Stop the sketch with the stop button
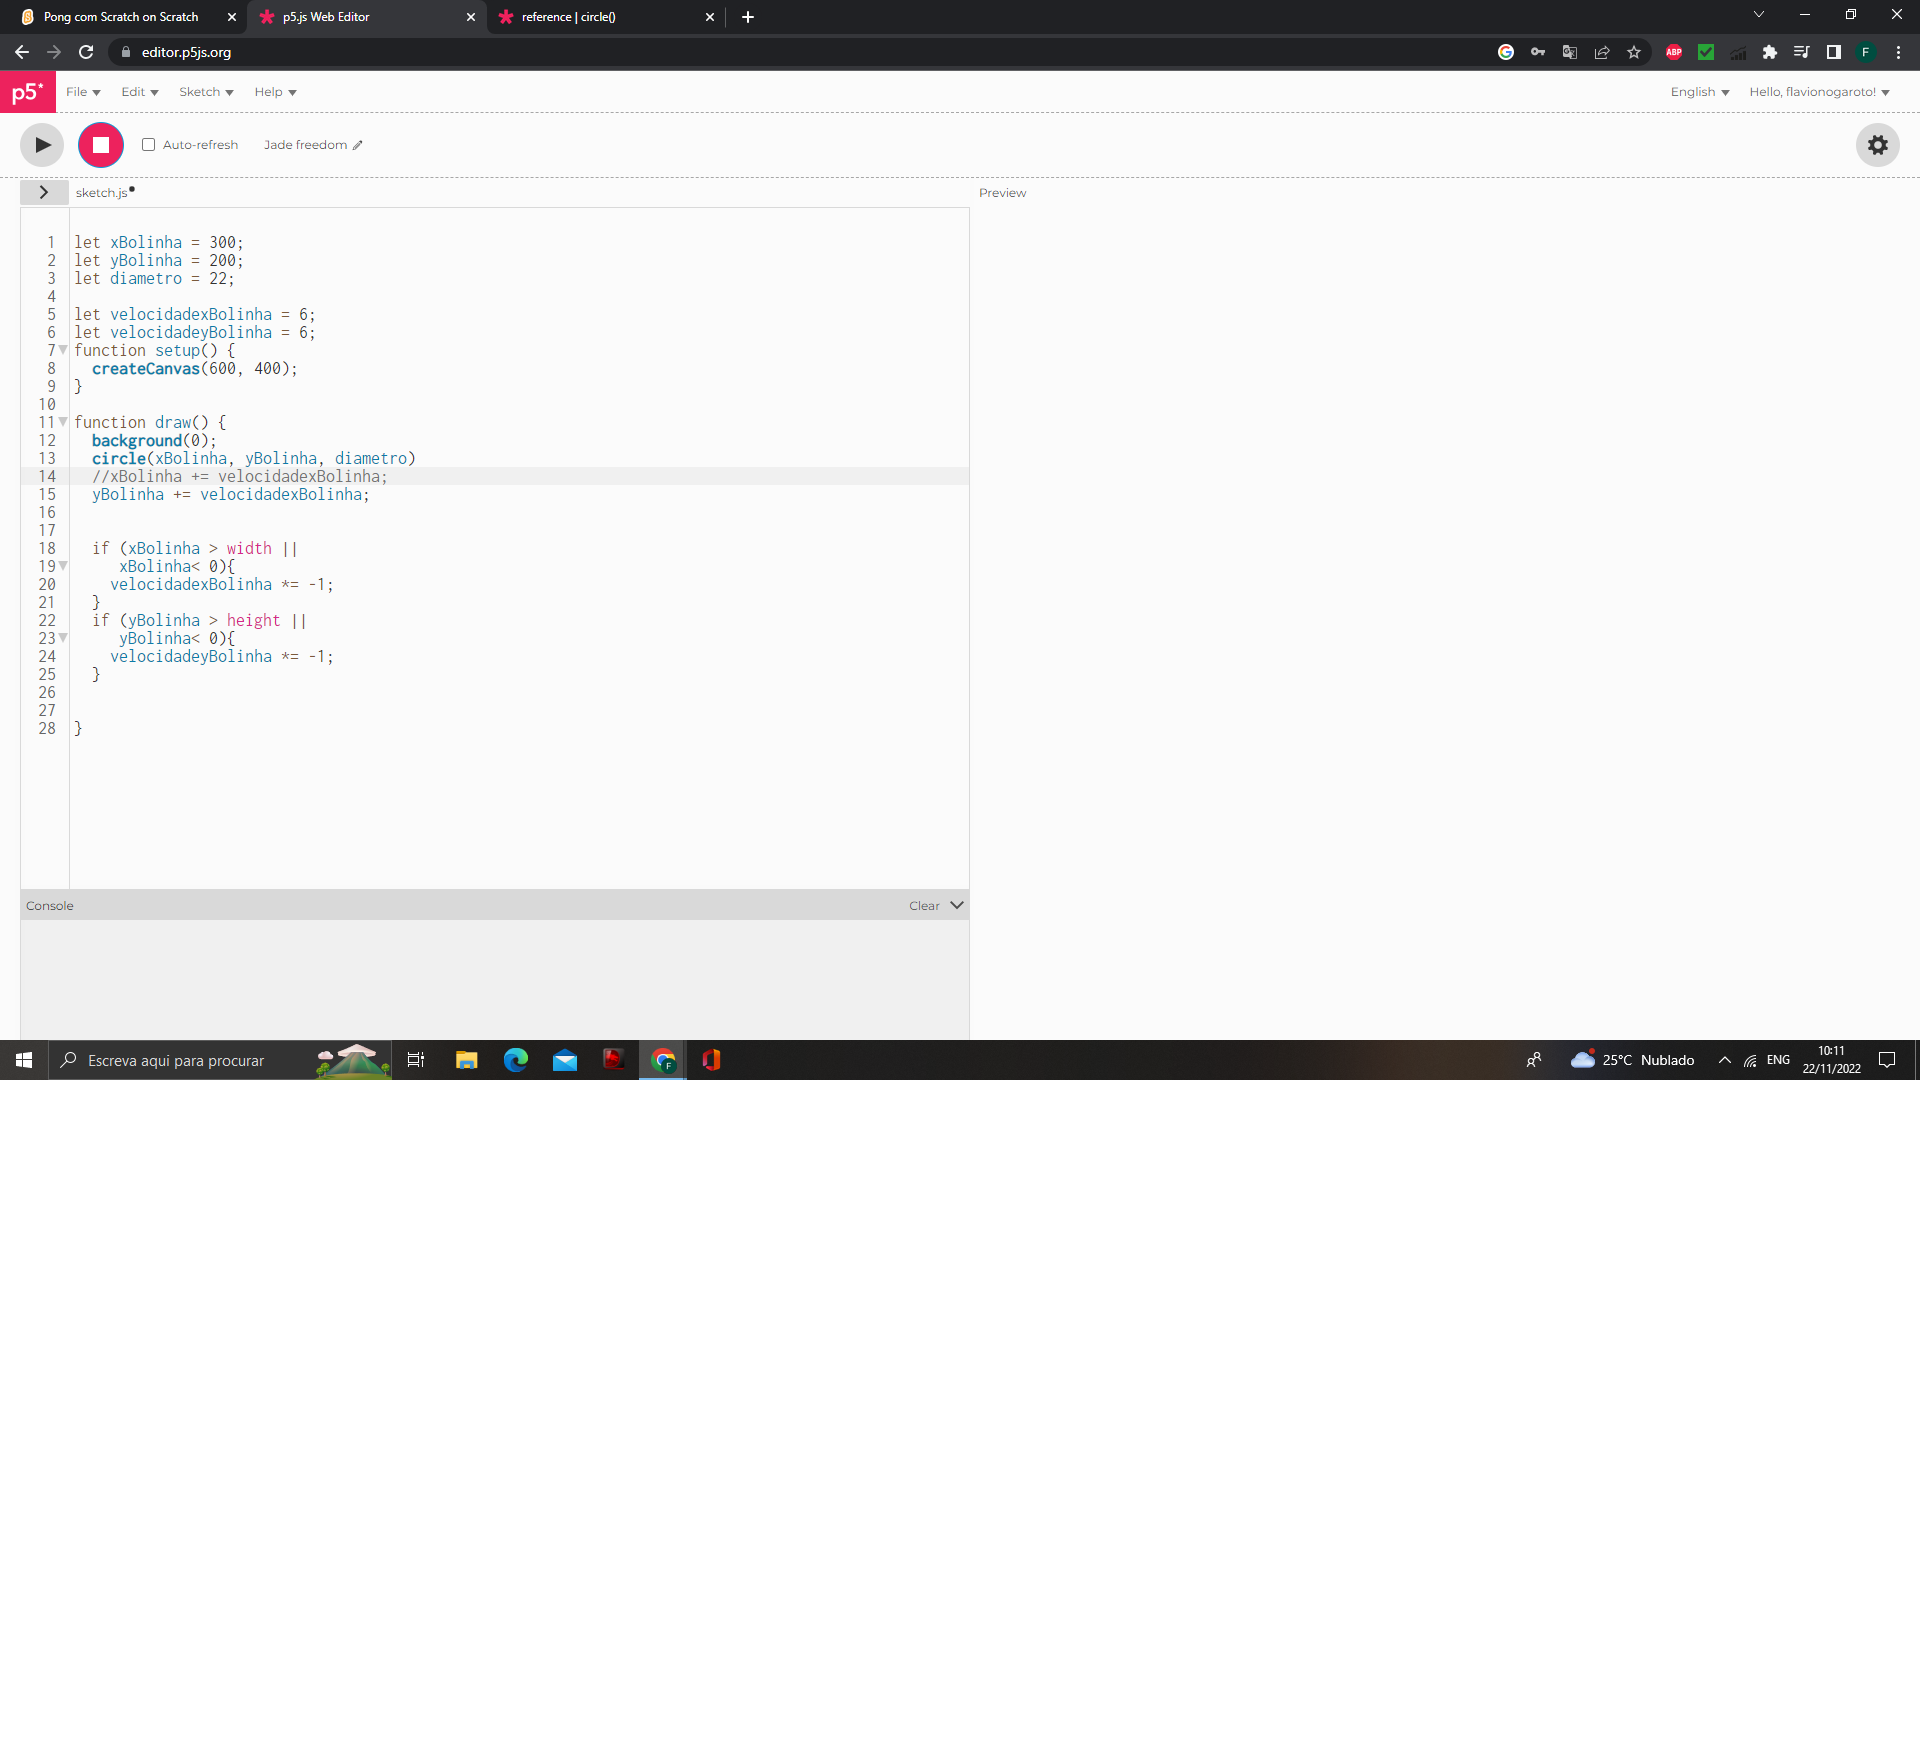Screen dimensions: 1920x1756 point(101,145)
